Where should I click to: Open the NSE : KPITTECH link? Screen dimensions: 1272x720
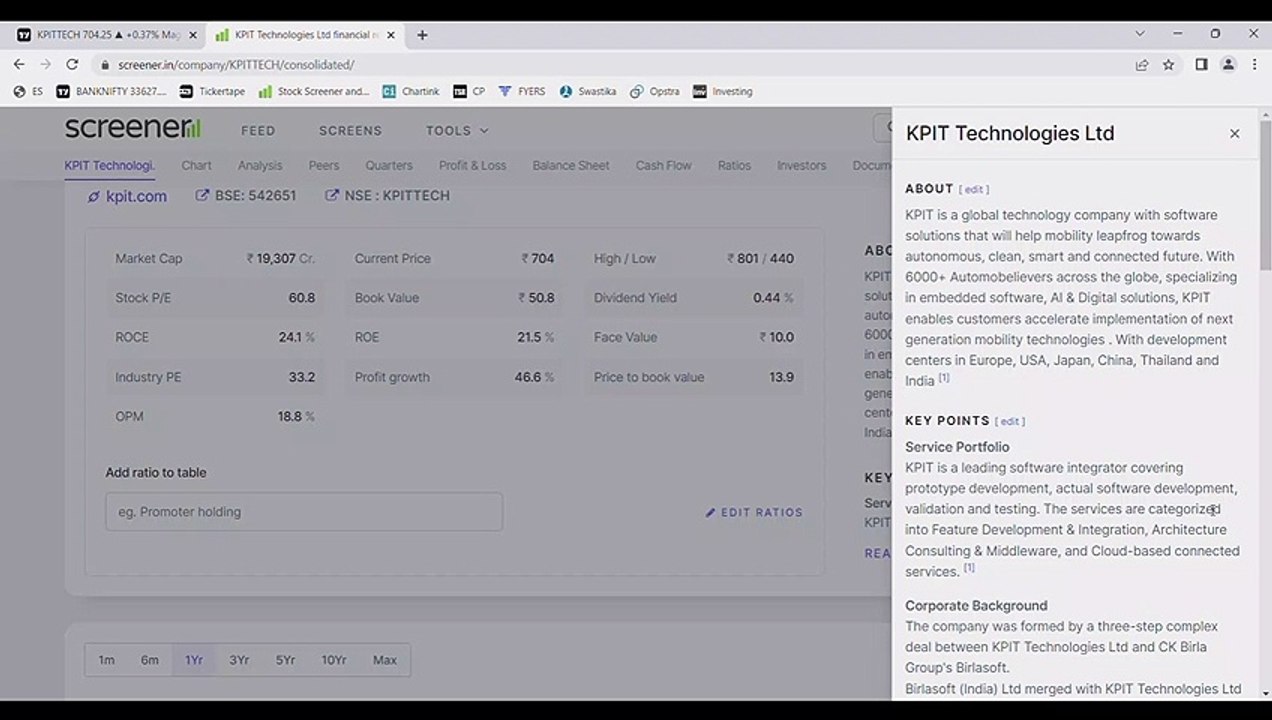[x=388, y=196]
